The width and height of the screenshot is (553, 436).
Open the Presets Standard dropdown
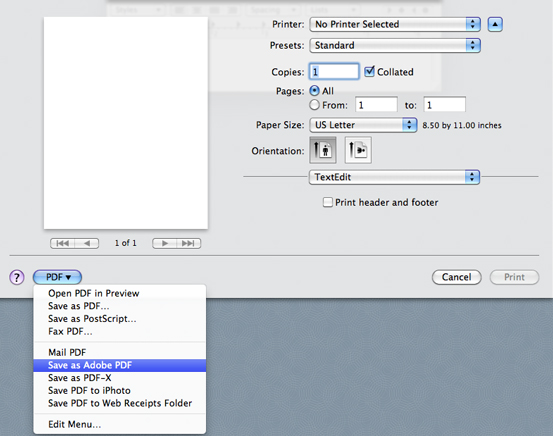395,46
